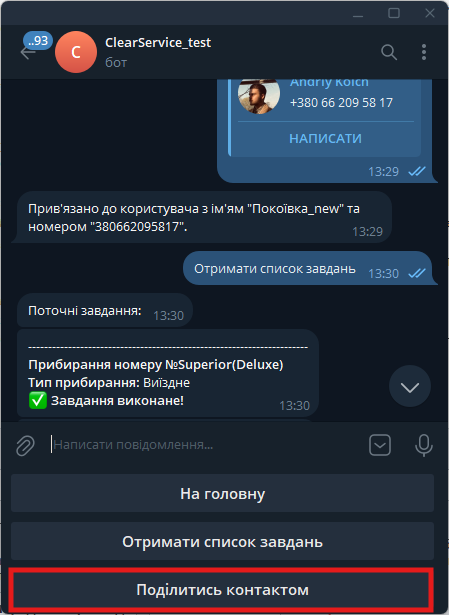Open the three-dot chat options menu
This screenshot has width=449, height=615.
click(424, 52)
